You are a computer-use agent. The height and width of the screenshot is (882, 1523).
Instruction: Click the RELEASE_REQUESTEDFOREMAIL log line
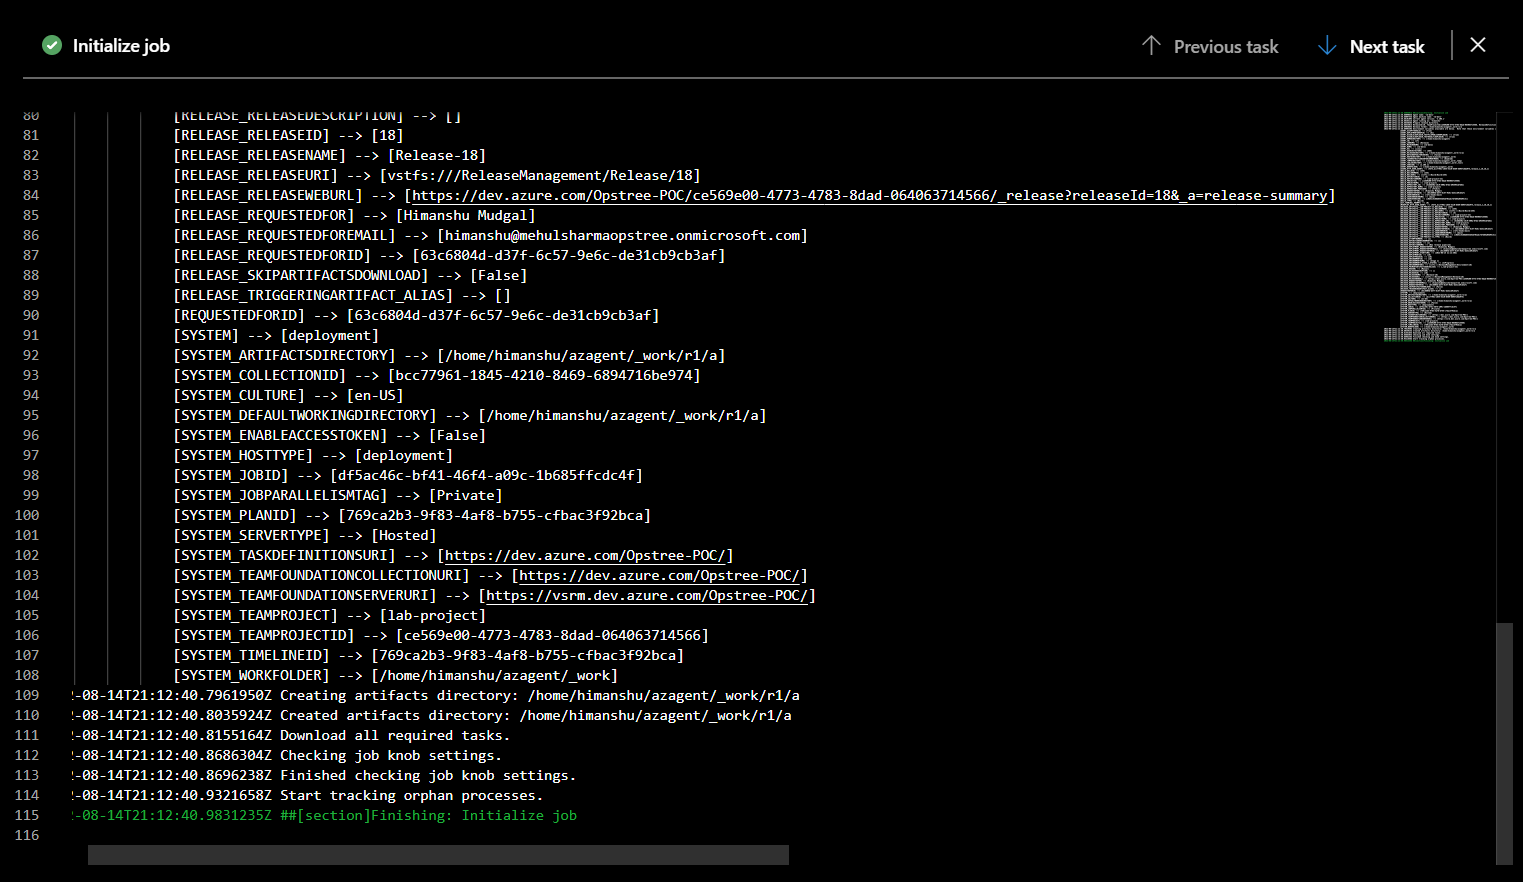tap(490, 235)
